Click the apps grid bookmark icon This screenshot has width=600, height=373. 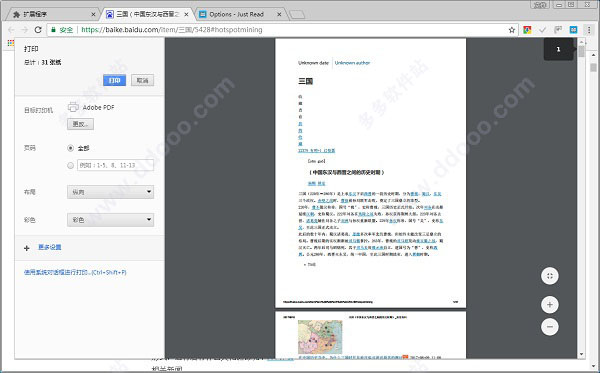point(10,43)
